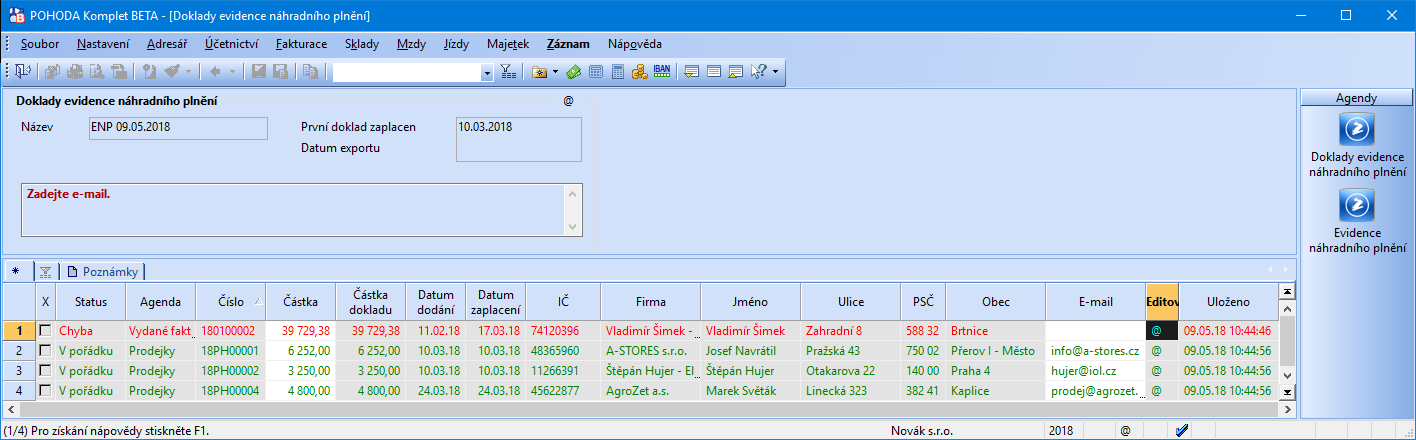
Task: Select row number 3 header
Action: click(x=19, y=371)
